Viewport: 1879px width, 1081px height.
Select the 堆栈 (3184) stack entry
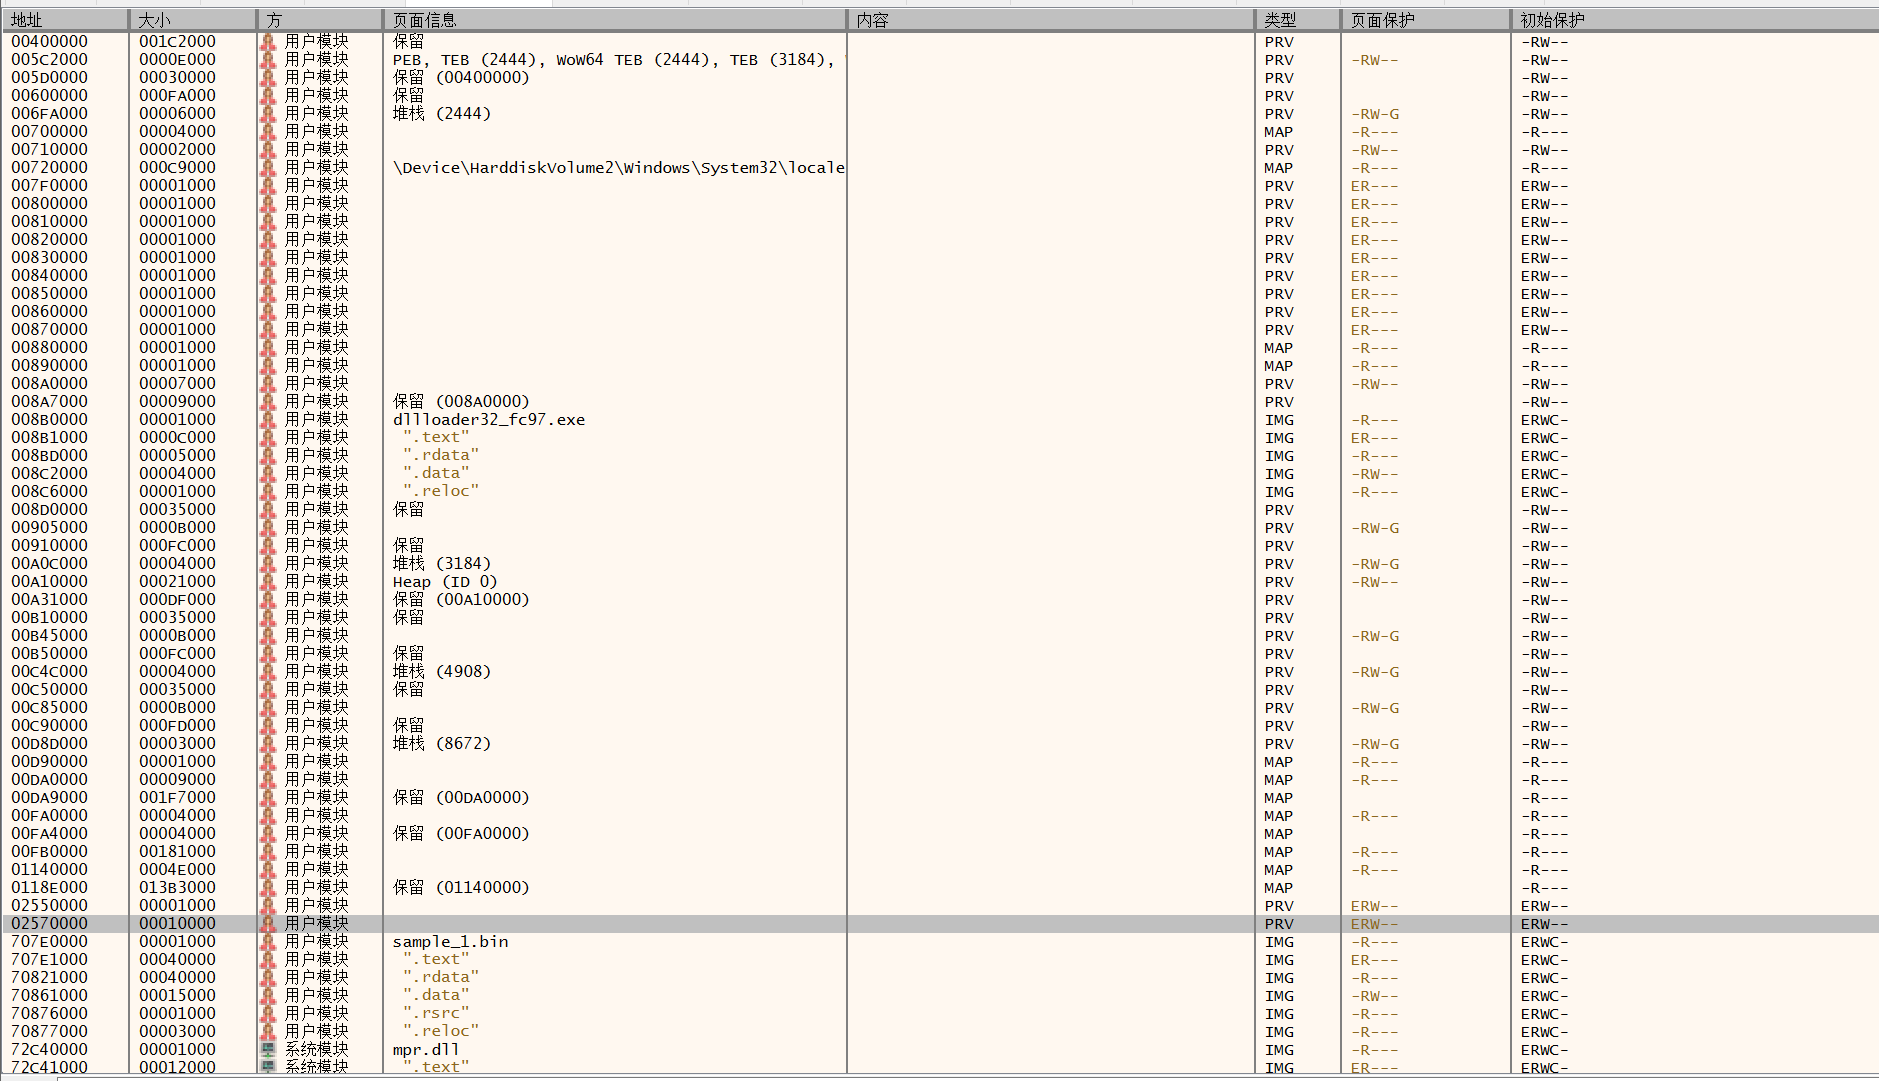442,564
